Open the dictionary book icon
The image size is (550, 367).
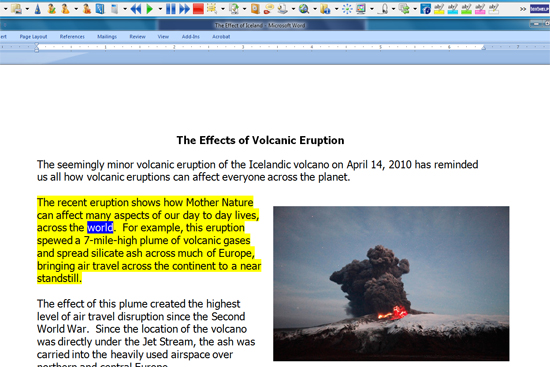100,9
